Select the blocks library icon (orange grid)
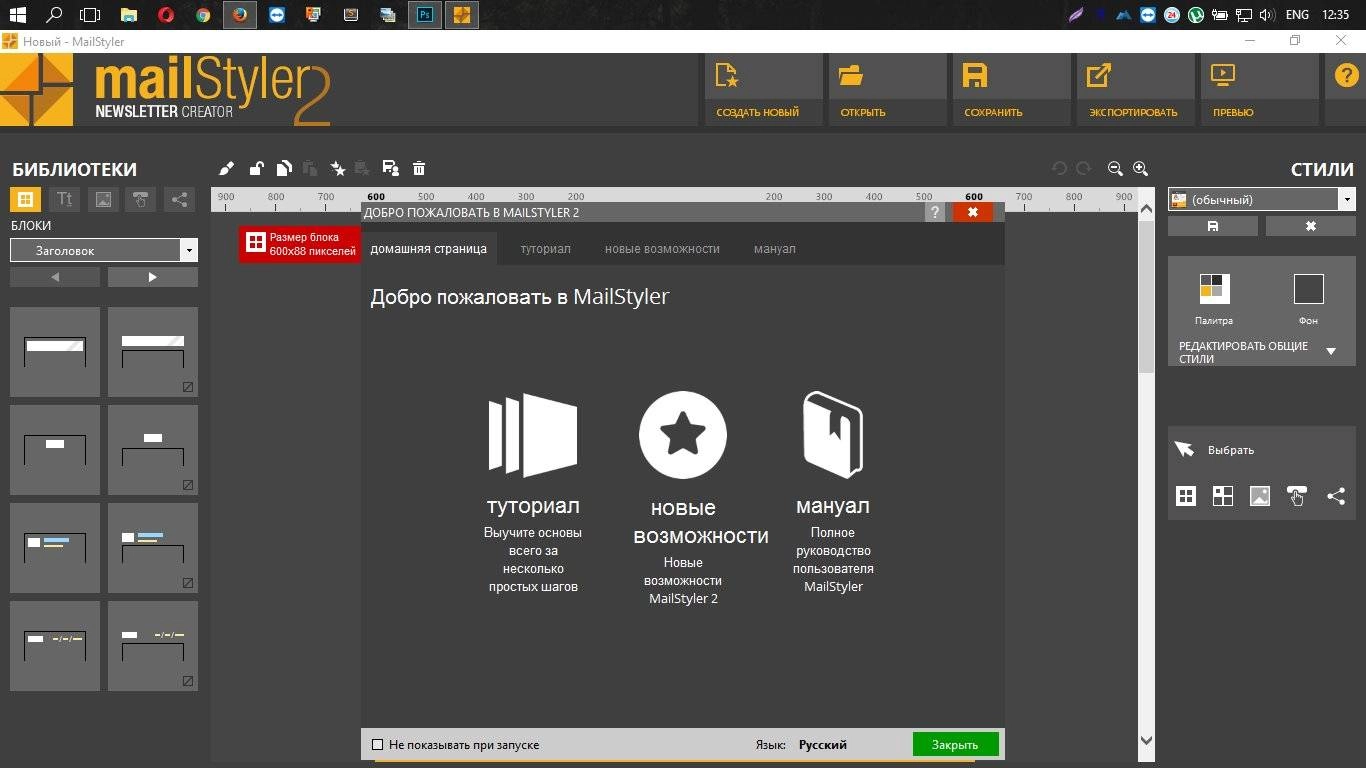This screenshot has height=768, width=1366. tap(26, 198)
